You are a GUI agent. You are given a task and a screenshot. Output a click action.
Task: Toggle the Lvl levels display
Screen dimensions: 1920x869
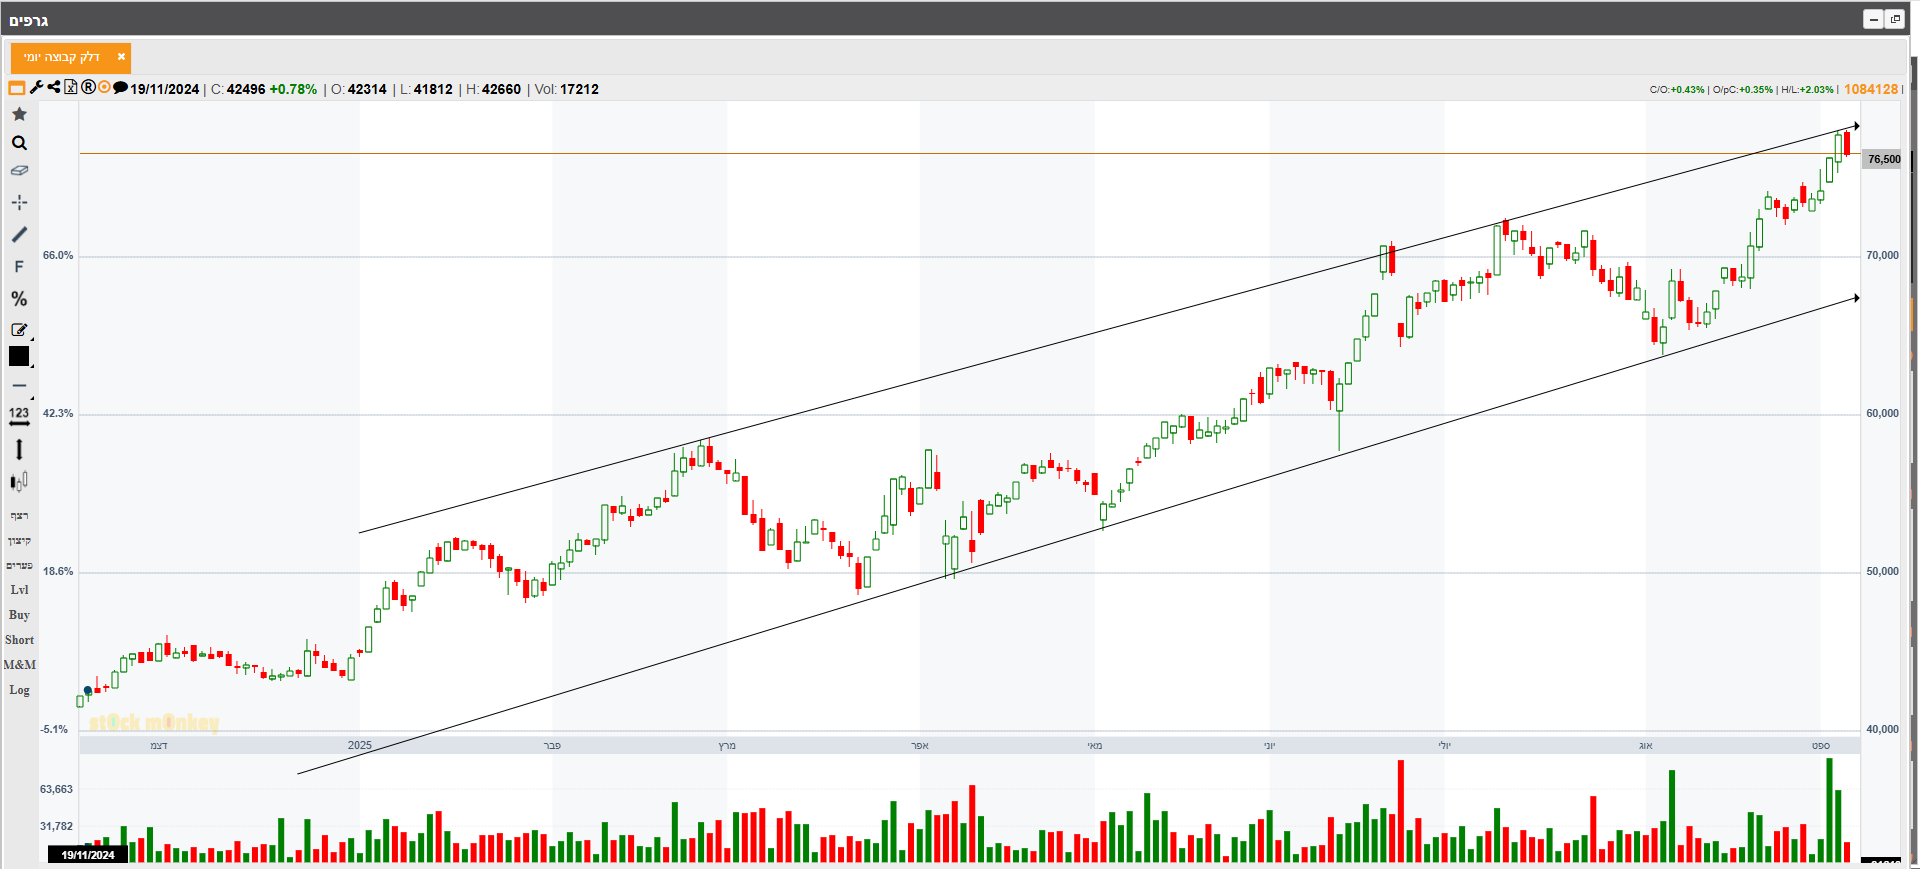pyautogui.click(x=19, y=590)
